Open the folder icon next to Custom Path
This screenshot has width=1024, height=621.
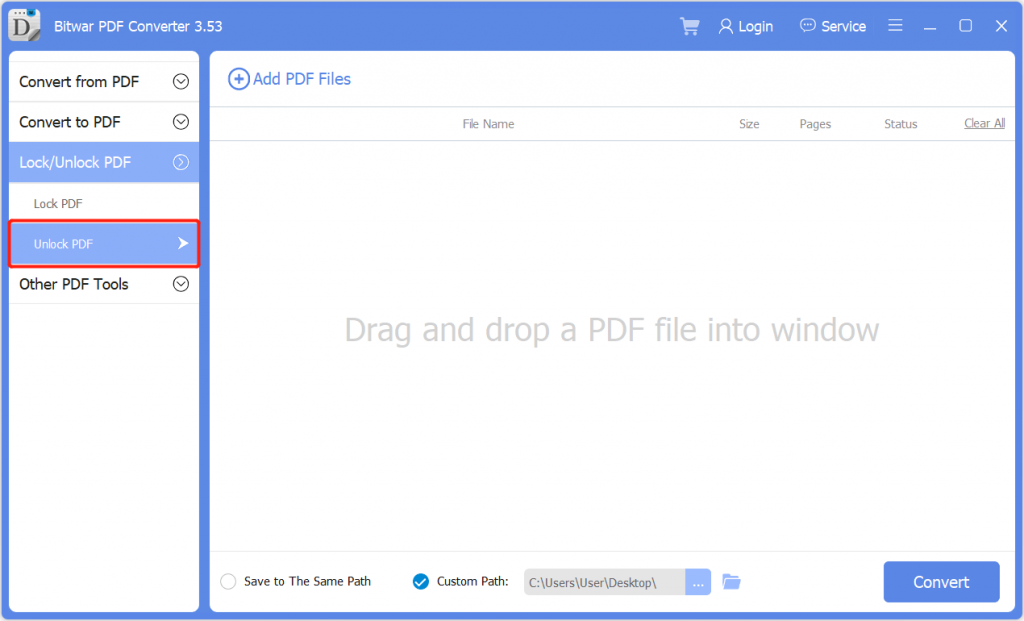tap(731, 581)
